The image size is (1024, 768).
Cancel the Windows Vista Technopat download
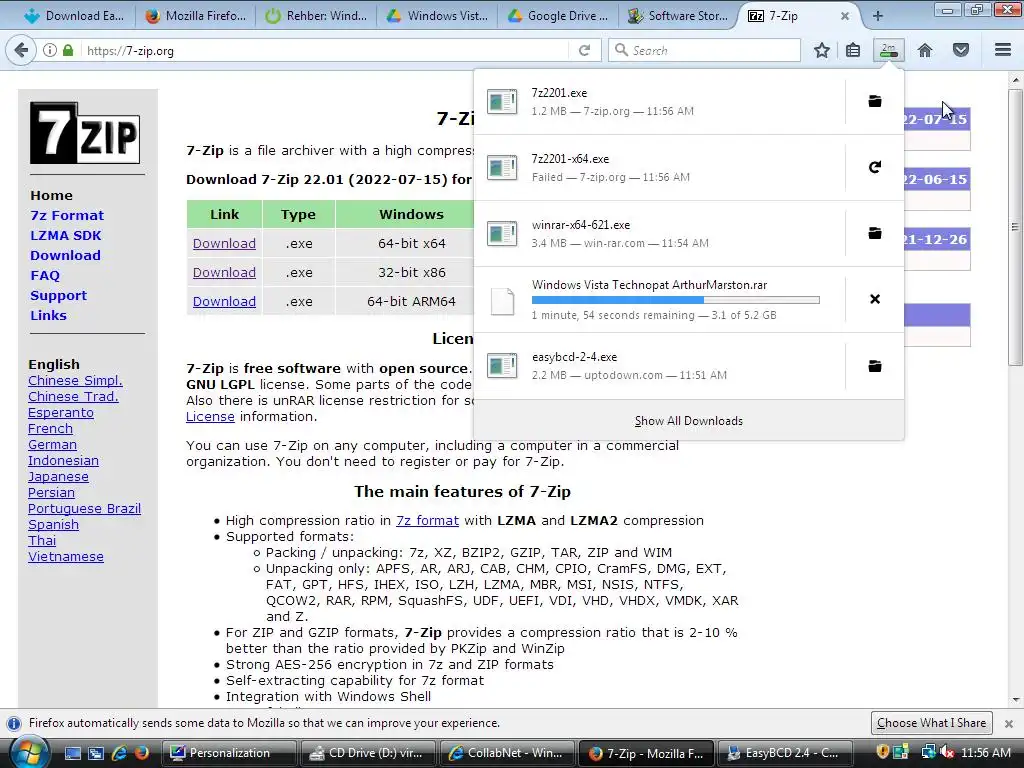(x=874, y=299)
